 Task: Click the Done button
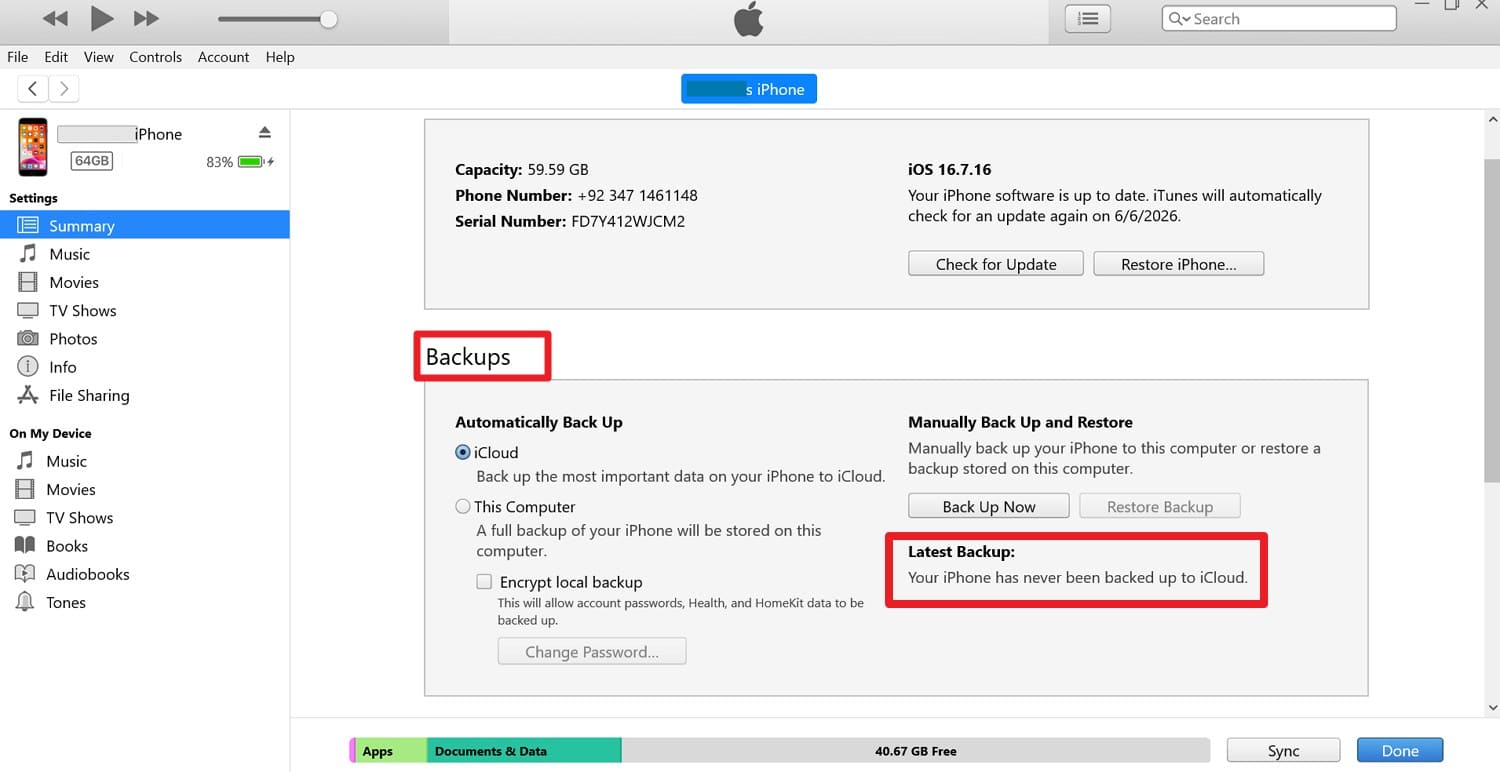point(1400,751)
